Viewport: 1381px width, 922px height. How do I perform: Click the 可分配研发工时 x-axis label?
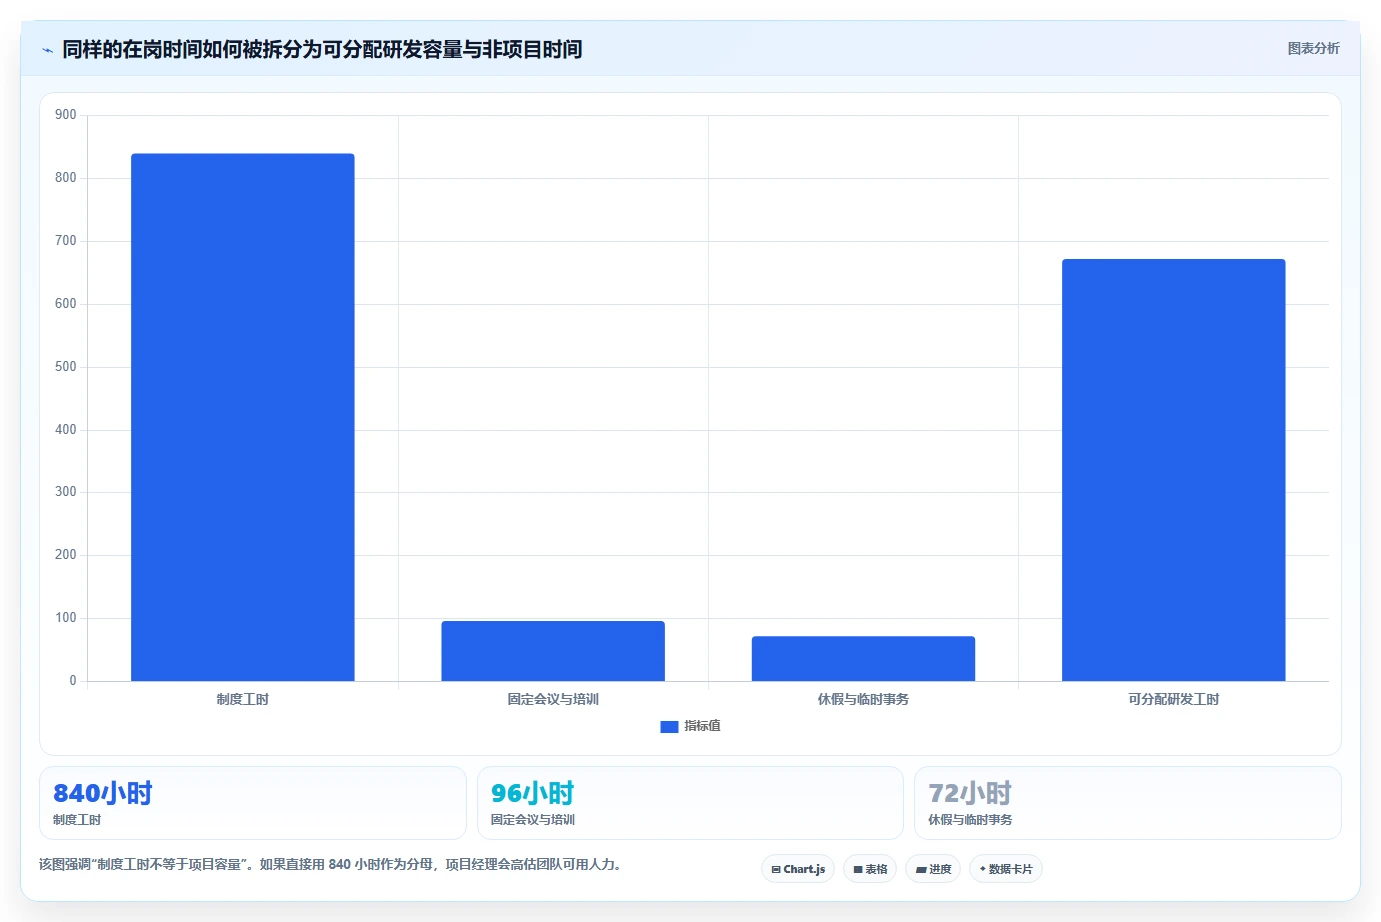coord(1174,699)
